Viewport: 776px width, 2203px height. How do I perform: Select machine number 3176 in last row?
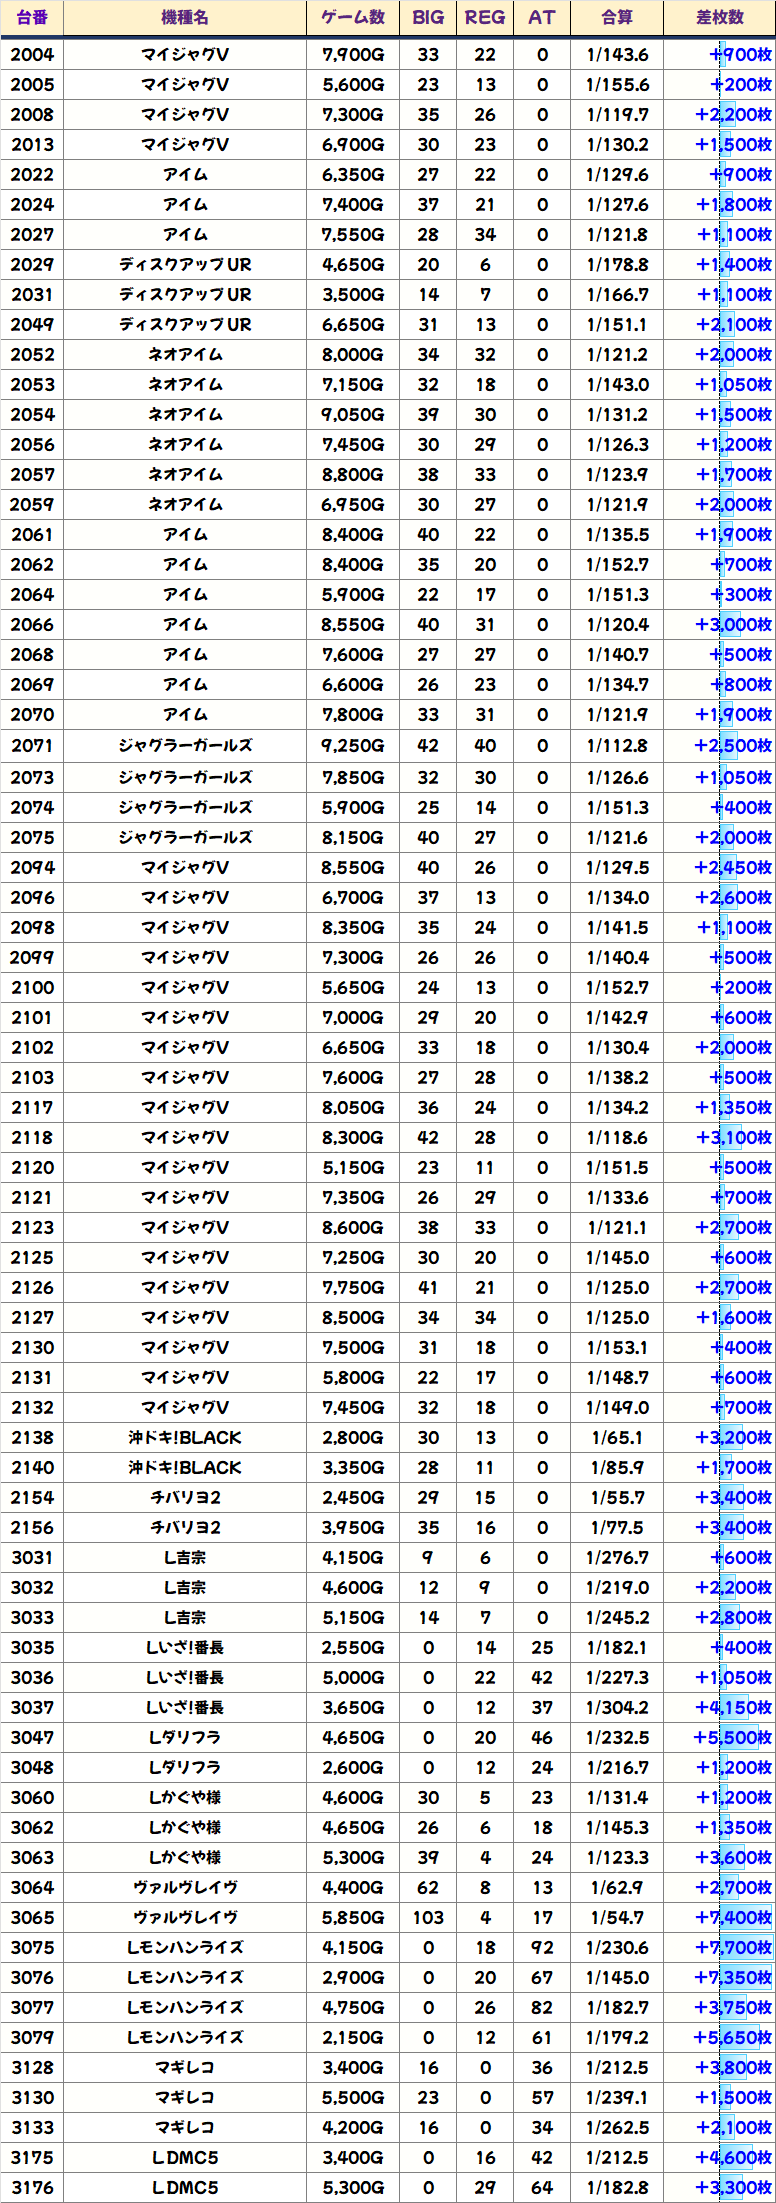pyautogui.click(x=32, y=2188)
